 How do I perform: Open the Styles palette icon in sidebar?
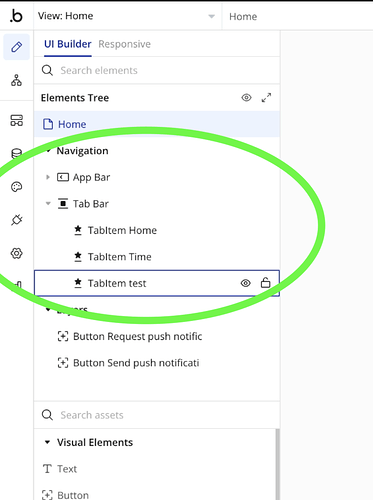16,187
